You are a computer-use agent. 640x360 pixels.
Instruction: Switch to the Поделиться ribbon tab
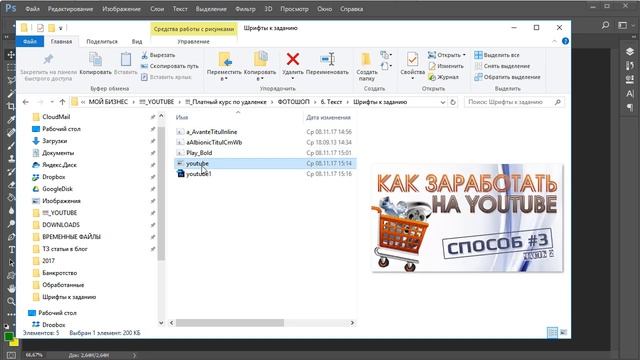coord(102,42)
